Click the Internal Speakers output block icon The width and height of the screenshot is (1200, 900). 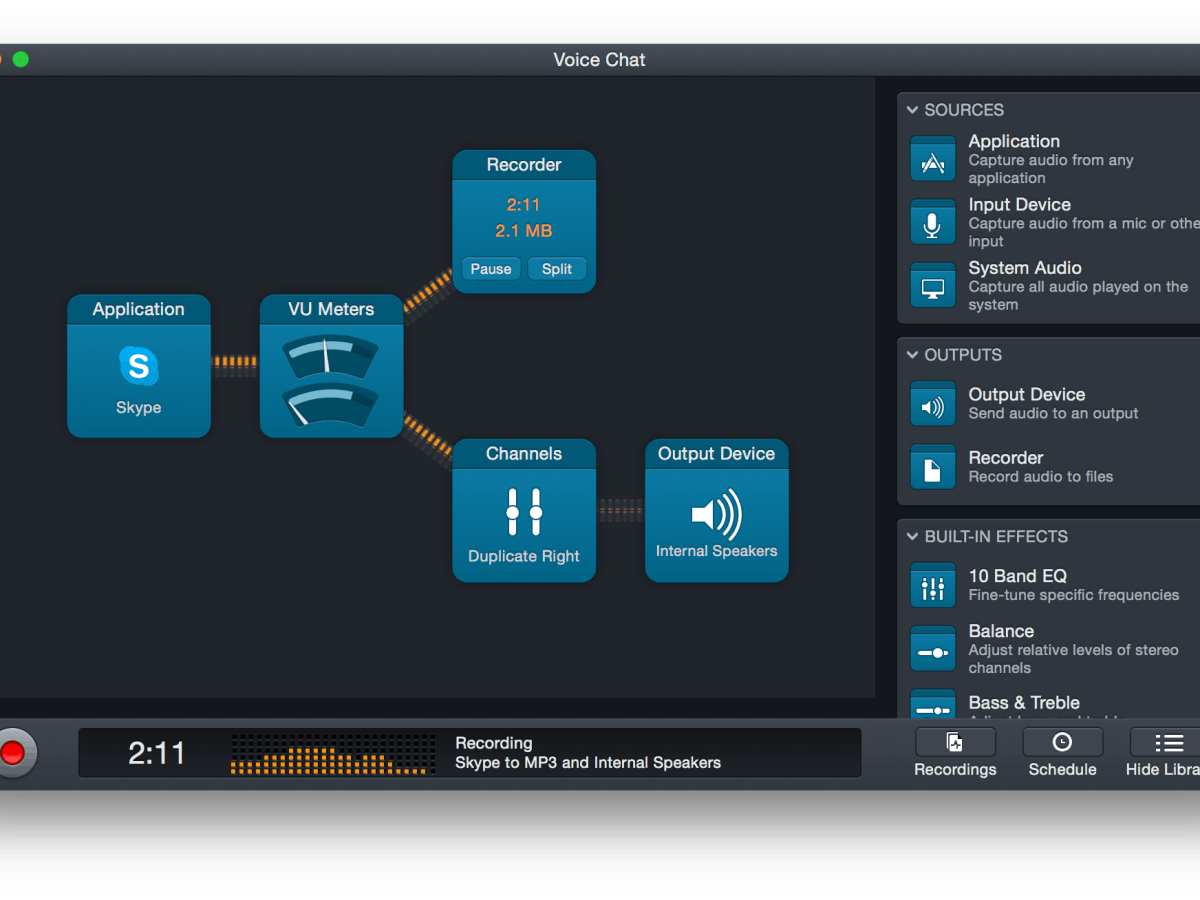pyautogui.click(x=716, y=514)
